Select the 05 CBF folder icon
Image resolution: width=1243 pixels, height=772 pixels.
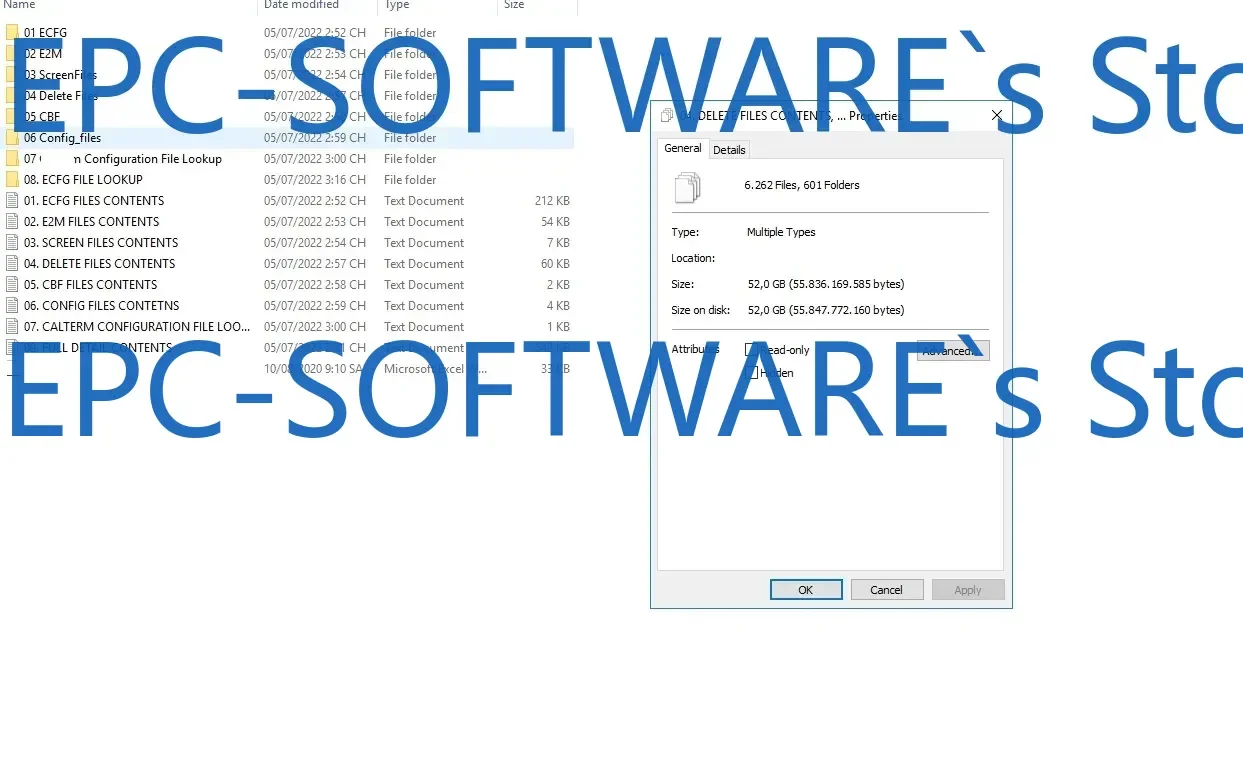click(x=10, y=116)
